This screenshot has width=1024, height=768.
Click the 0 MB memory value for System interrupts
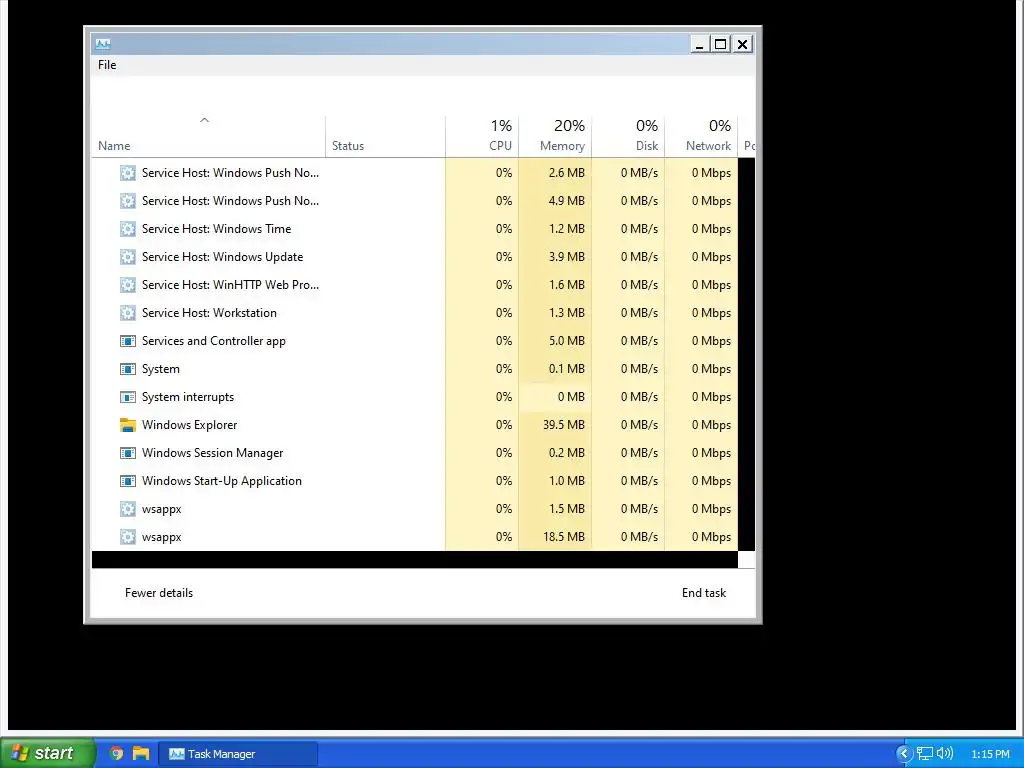coord(571,397)
